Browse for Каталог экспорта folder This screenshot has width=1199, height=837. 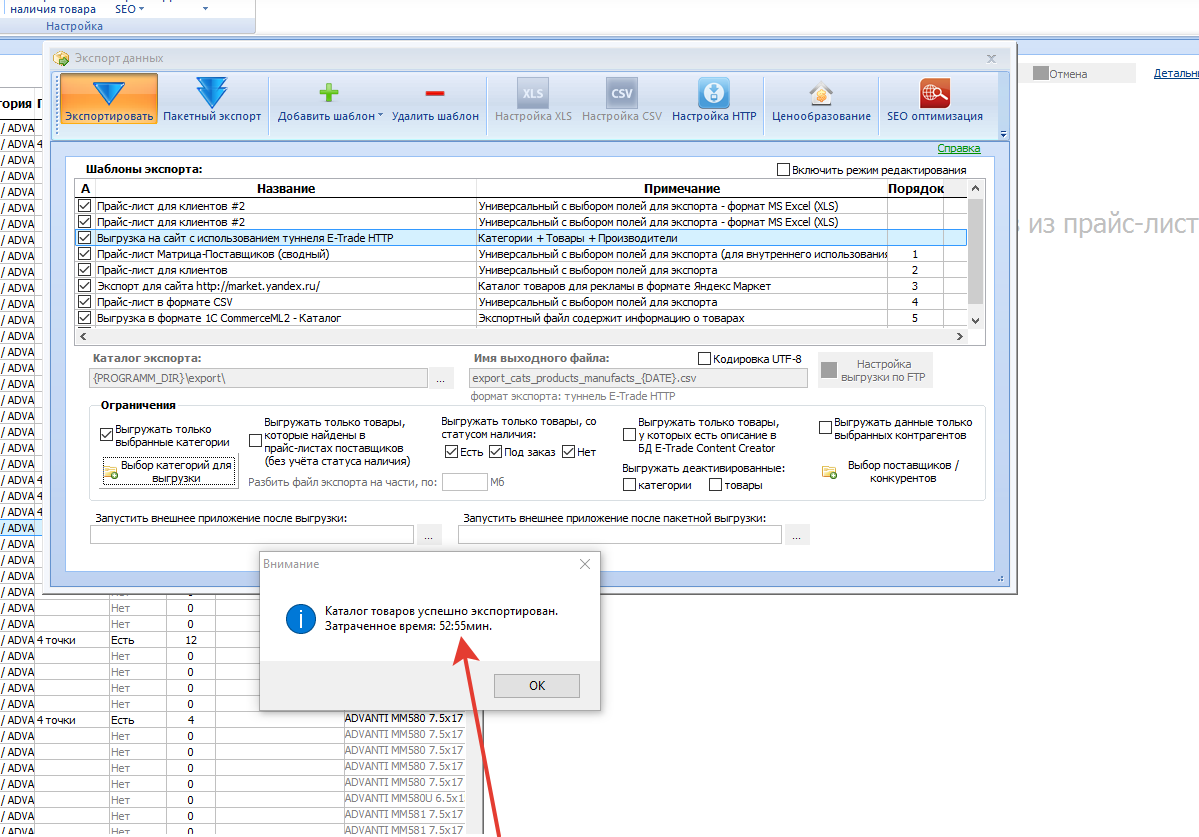point(440,378)
